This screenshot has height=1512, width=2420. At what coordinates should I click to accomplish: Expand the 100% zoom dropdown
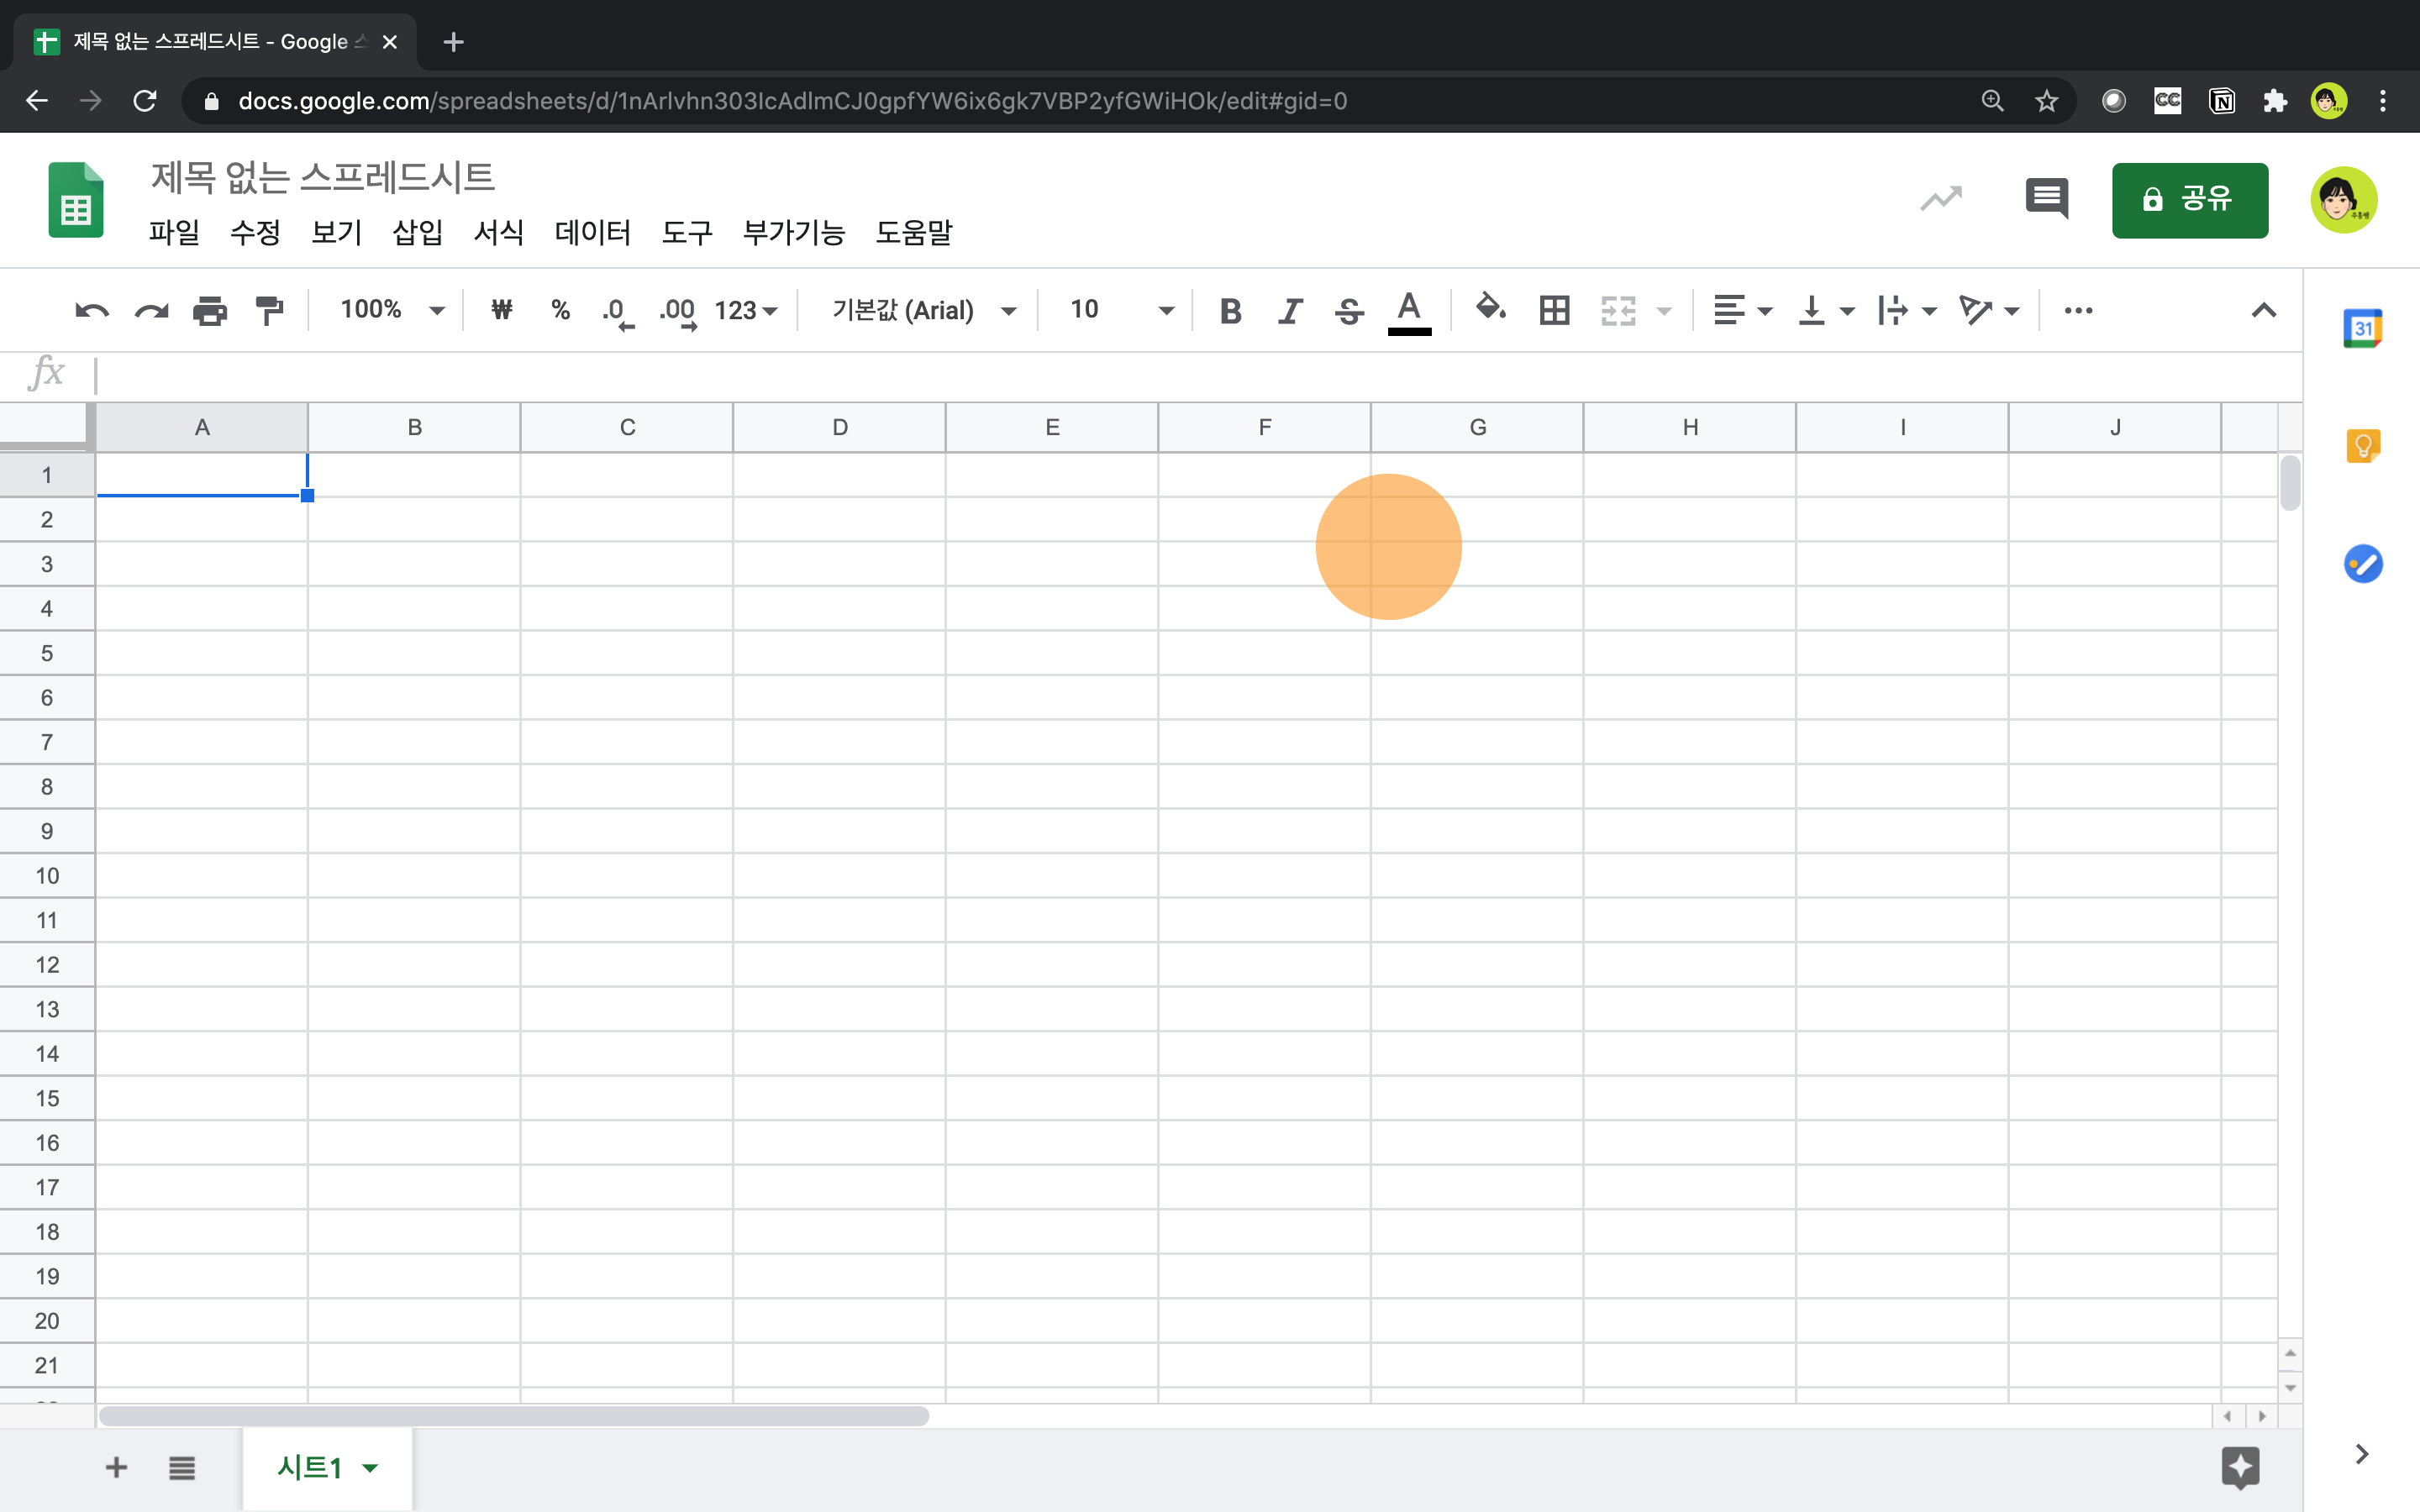(391, 310)
